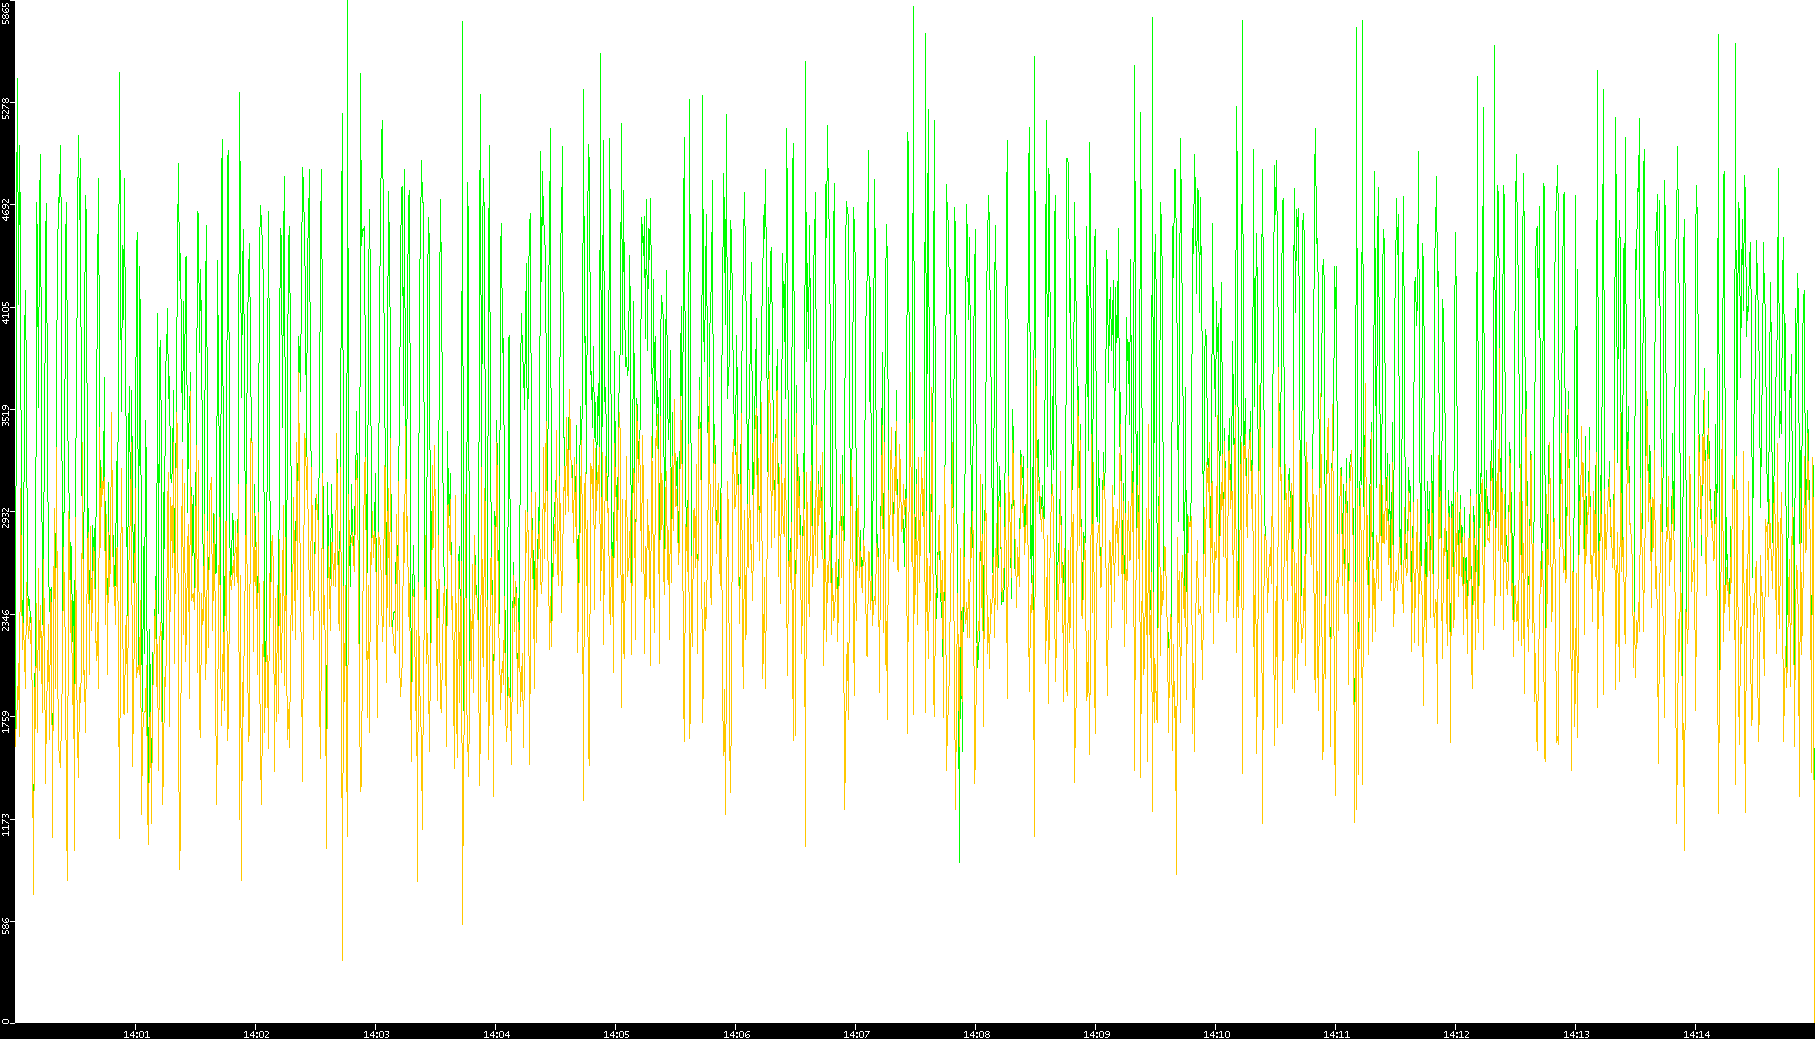The height and width of the screenshot is (1039, 1815).
Task: Select the 586 label on the vertical axis
Action: coord(6,926)
